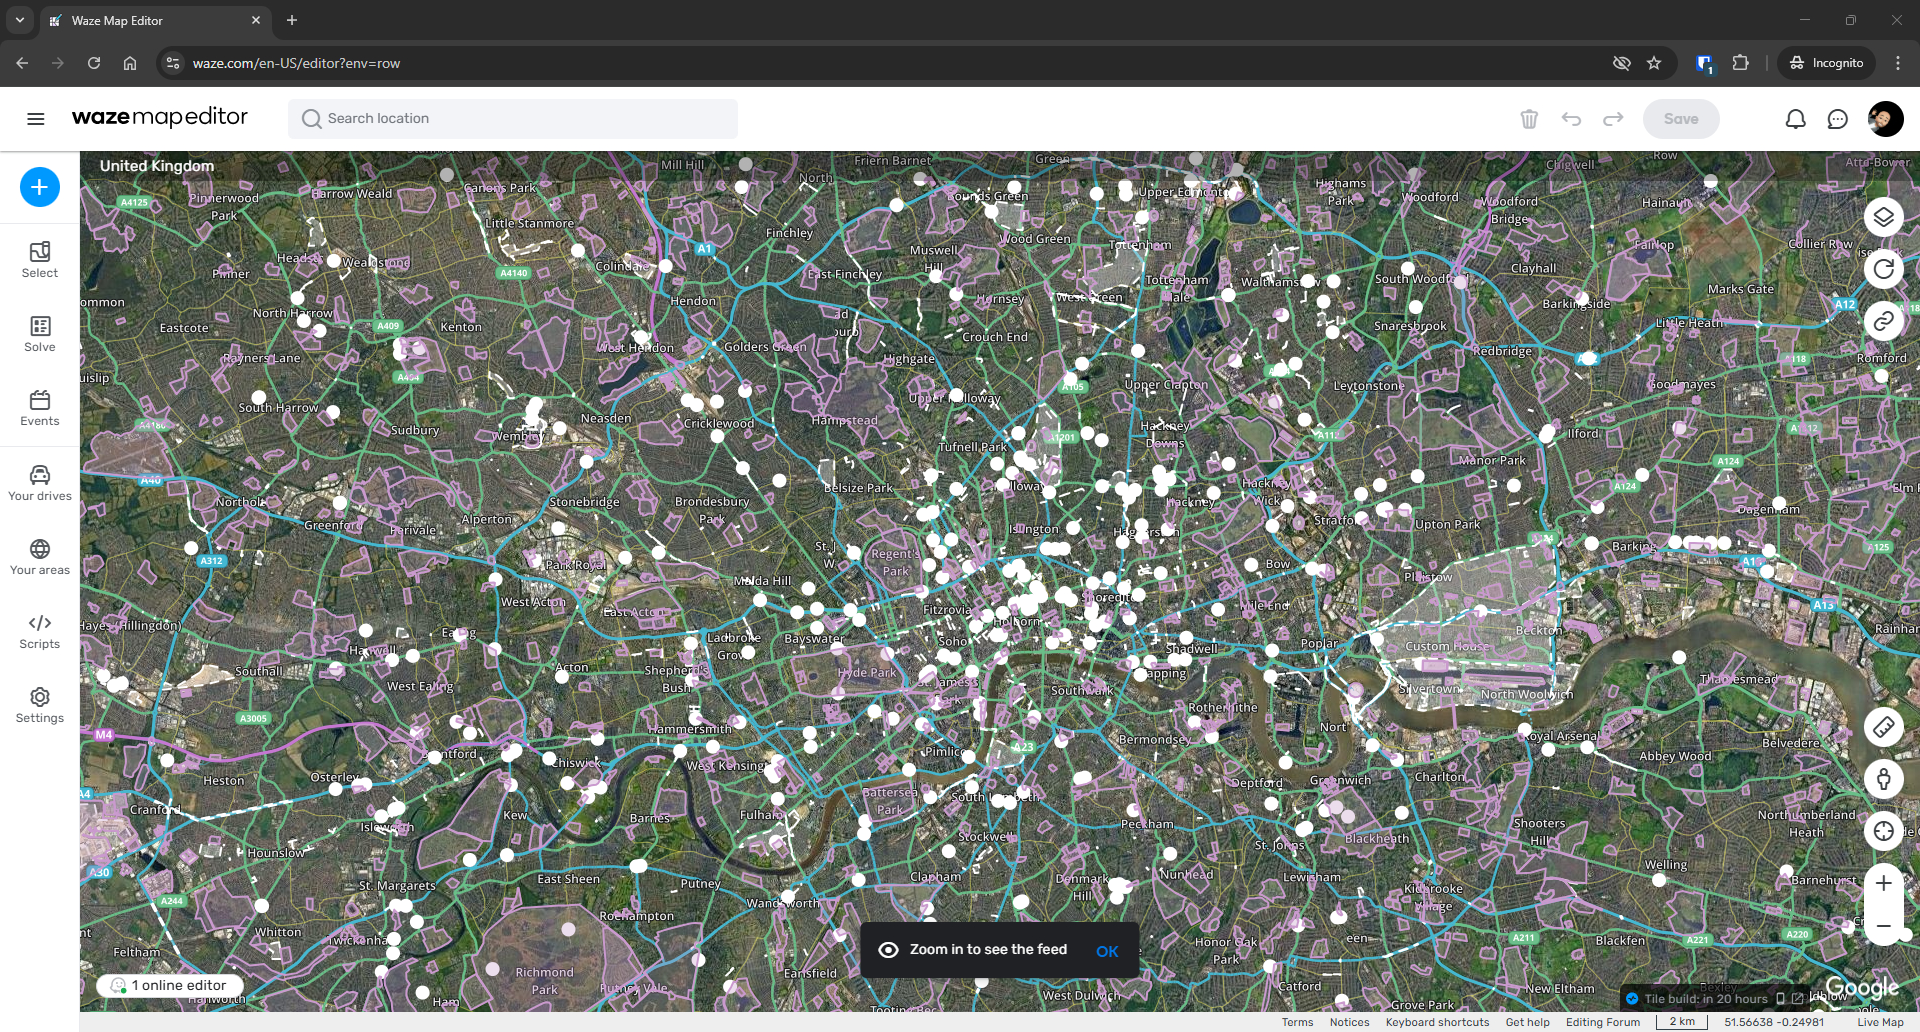
Task: Open the notifications bell
Action: pos(1795,119)
